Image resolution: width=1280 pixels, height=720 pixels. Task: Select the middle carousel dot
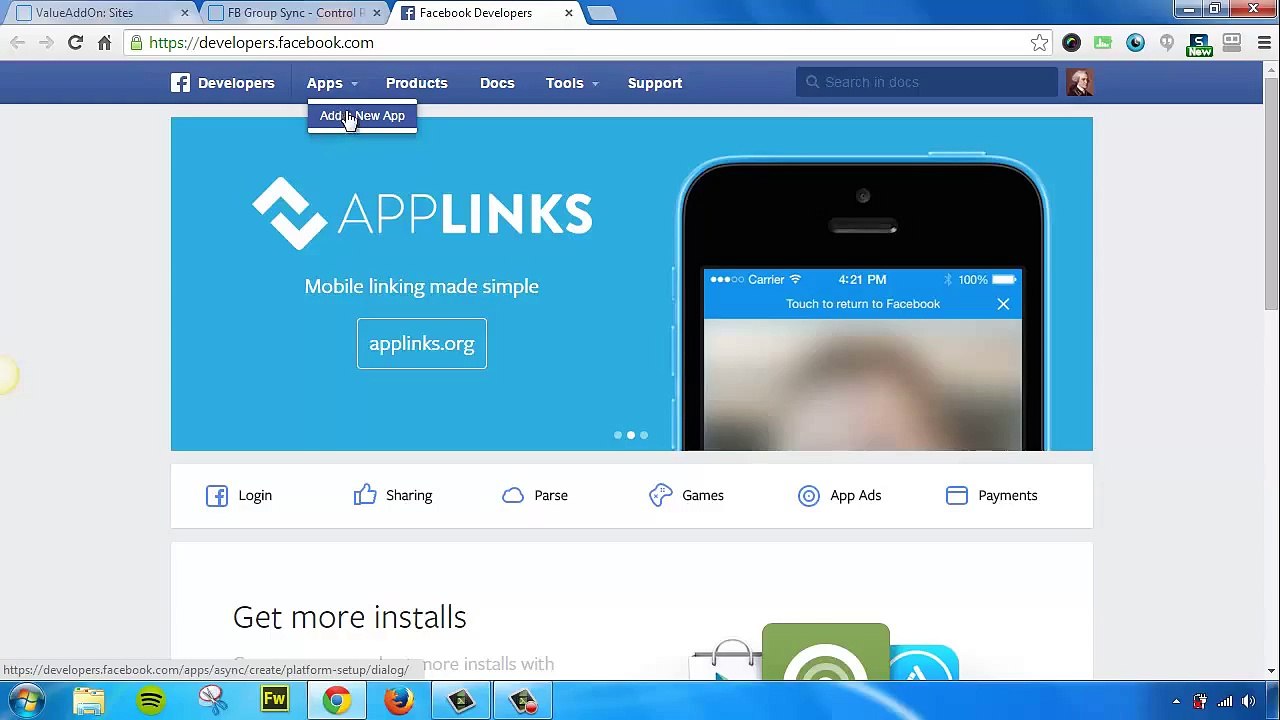631,435
